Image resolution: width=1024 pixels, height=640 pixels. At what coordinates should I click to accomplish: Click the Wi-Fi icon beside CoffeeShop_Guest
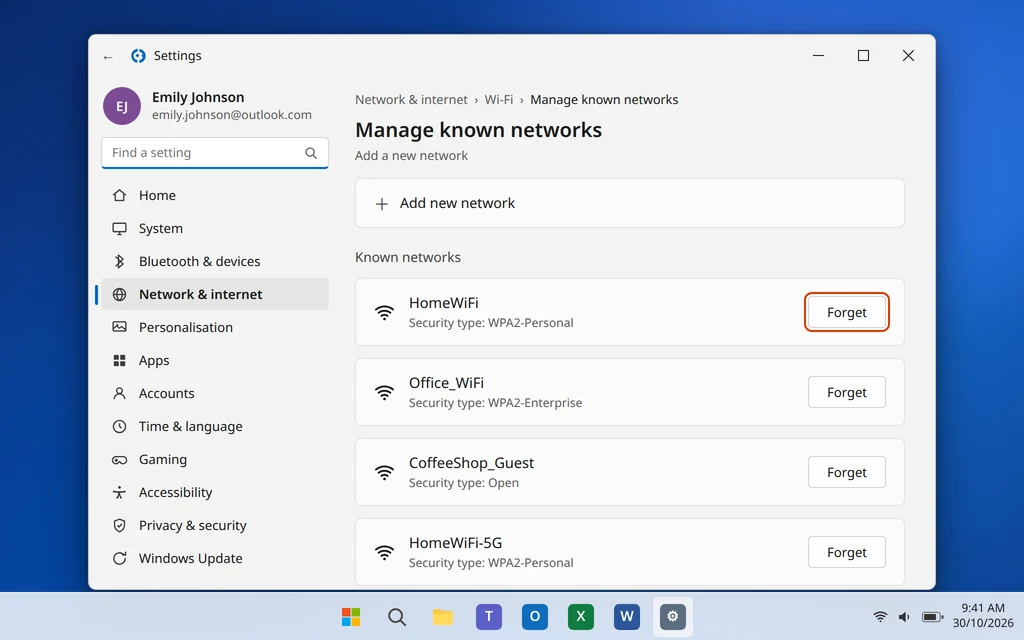coord(385,473)
